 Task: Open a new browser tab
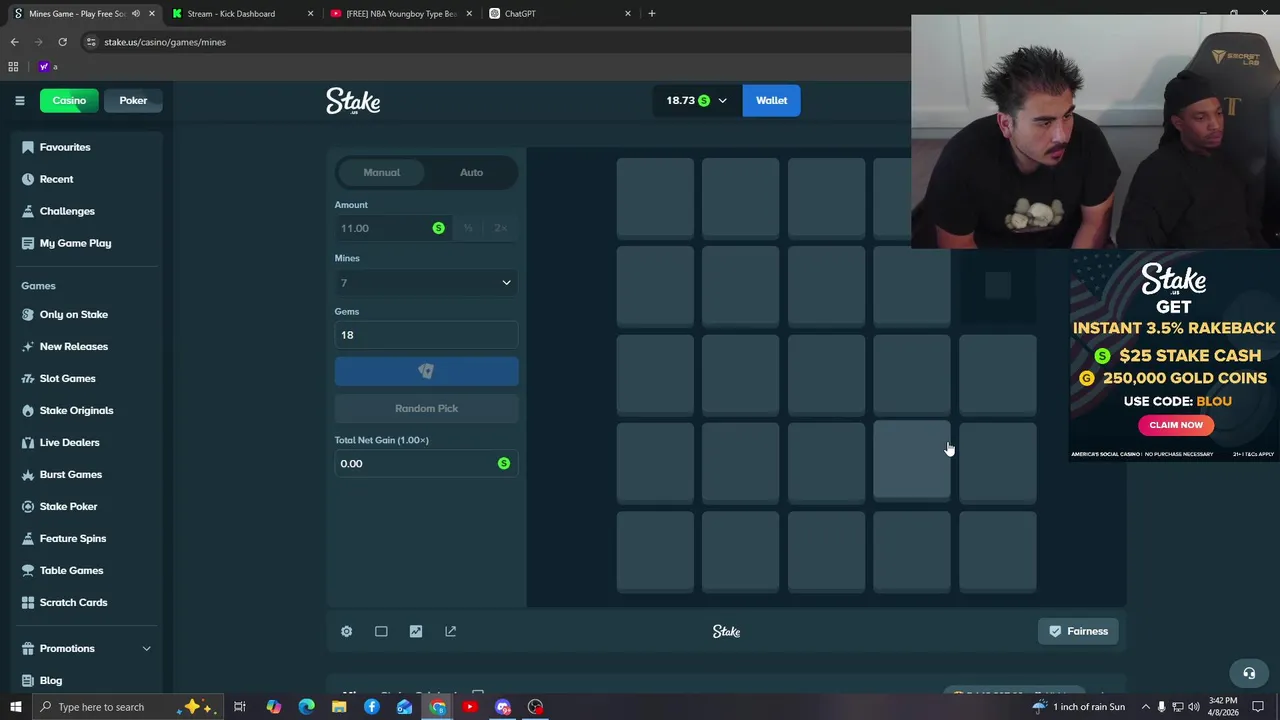[x=652, y=14]
